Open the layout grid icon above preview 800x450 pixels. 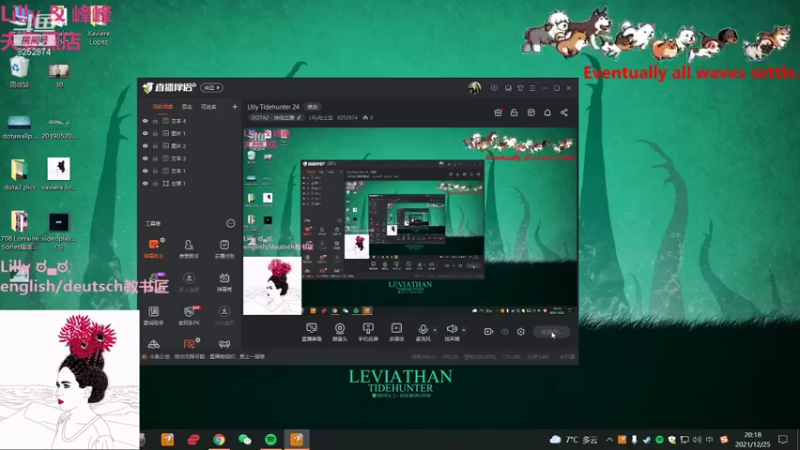click(x=531, y=112)
